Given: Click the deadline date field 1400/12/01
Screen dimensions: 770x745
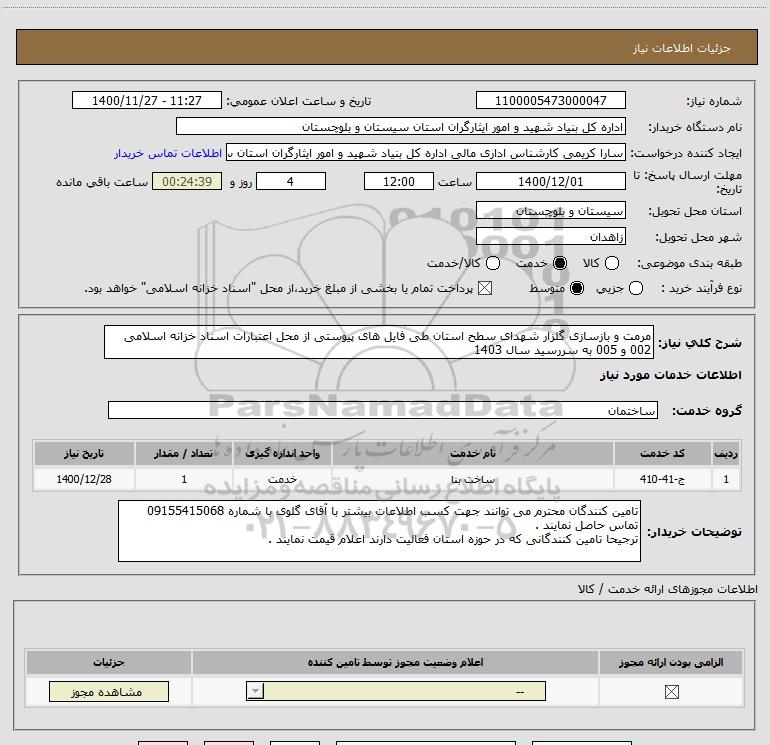Looking at the screenshot, I should pyautogui.click(x=550, y=181).
